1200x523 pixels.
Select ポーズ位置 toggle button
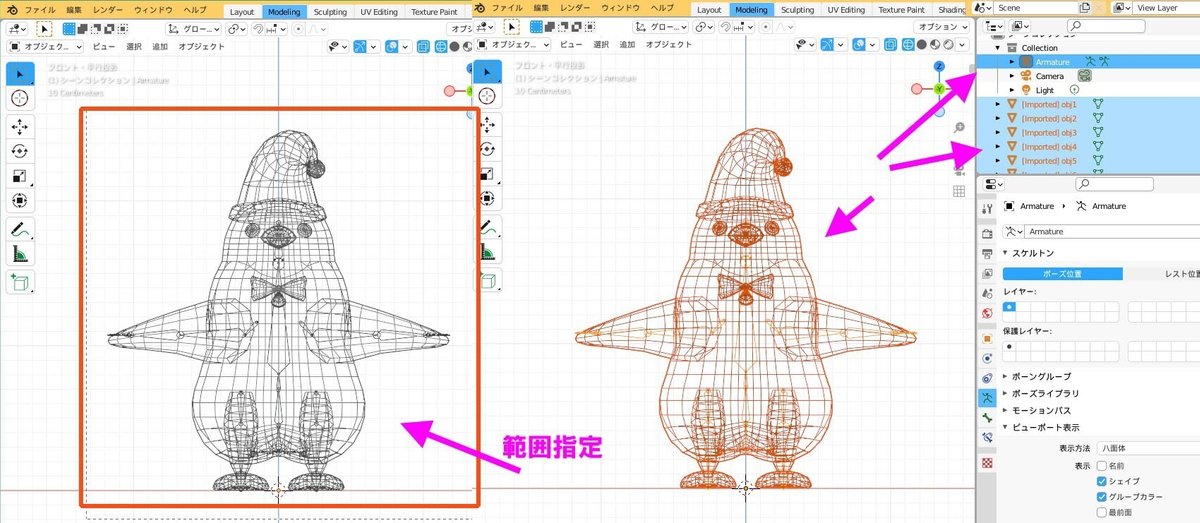click(1062, 273)
